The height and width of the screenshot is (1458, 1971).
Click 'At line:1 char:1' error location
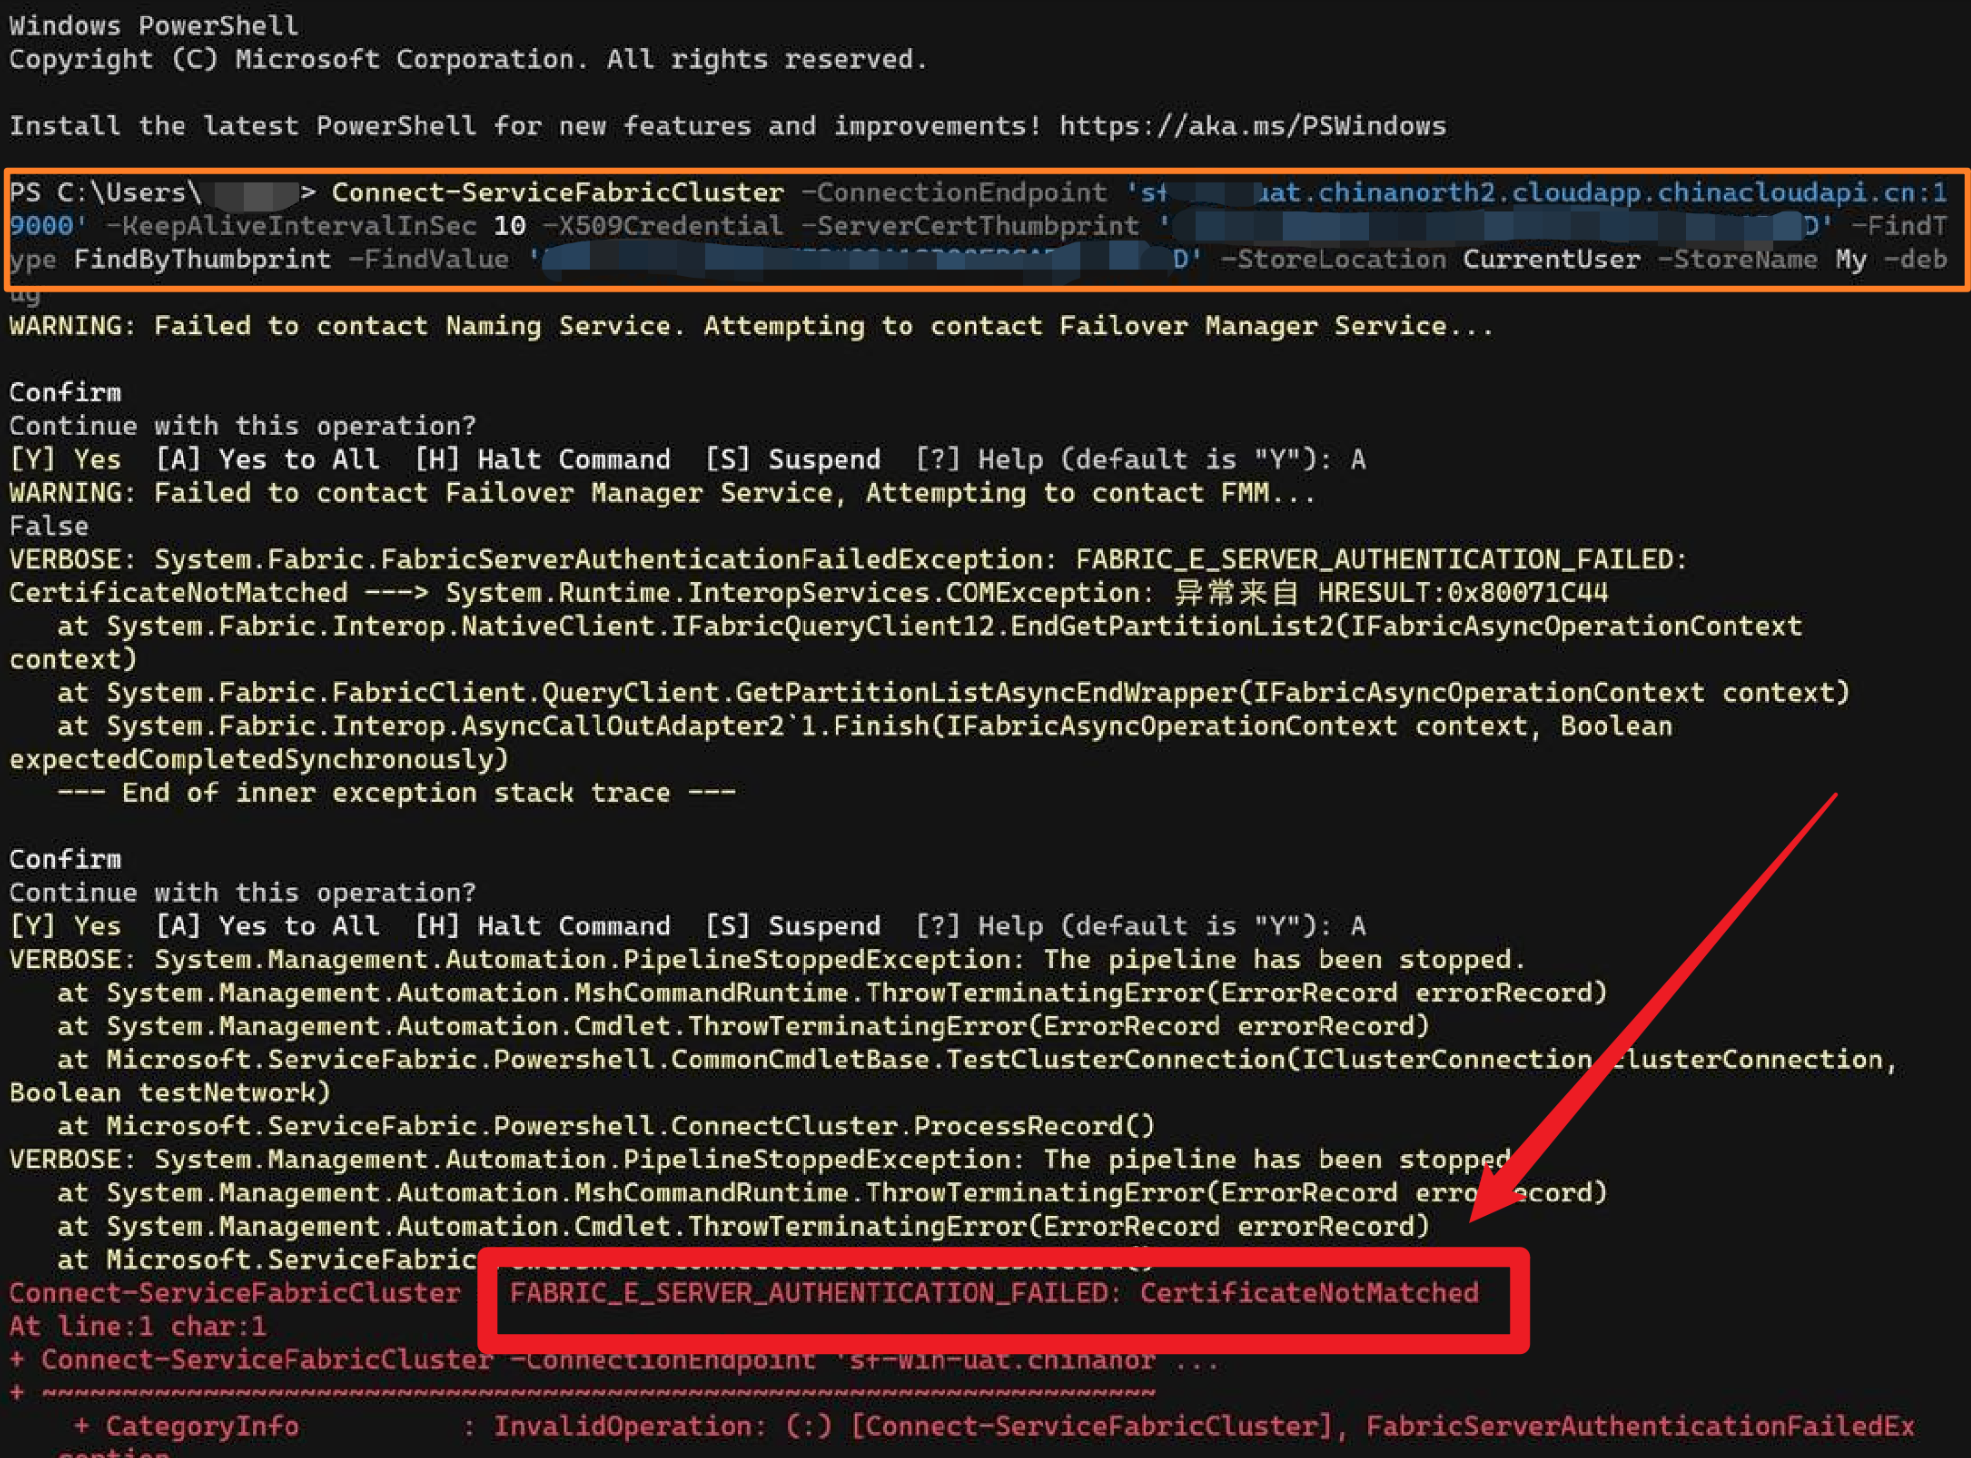click(x=137, y=1326)
